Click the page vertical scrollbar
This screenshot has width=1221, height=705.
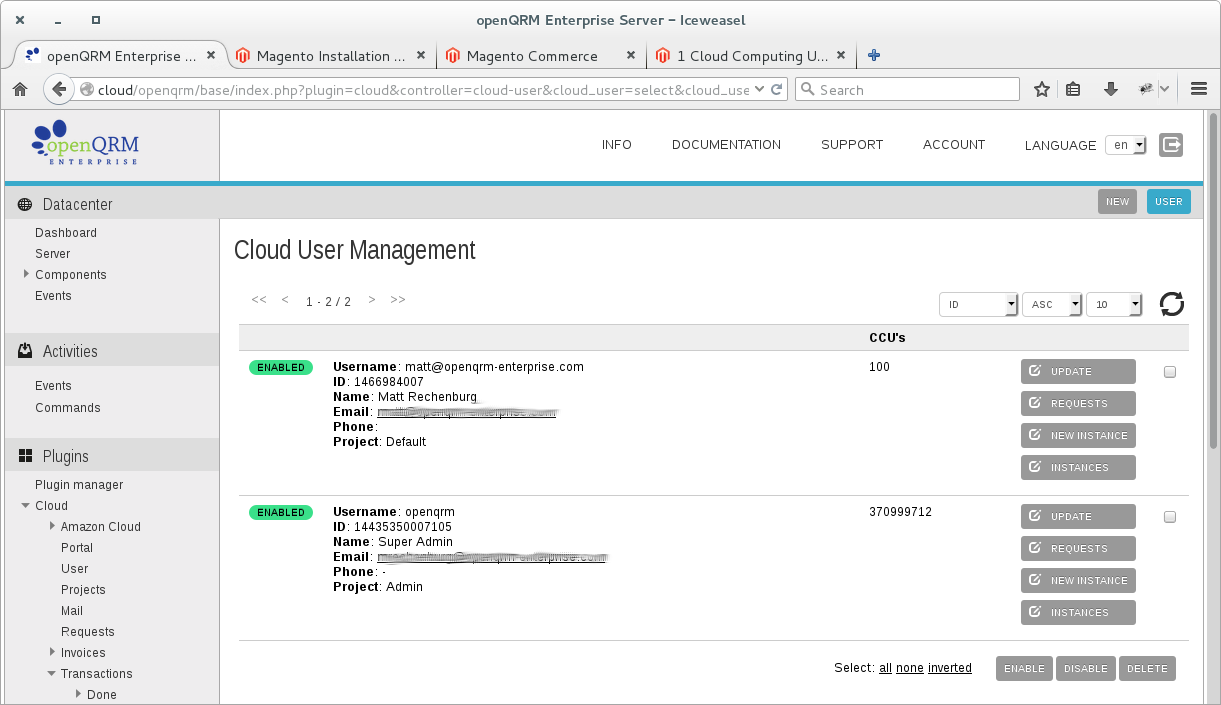tap(1214, 280)
